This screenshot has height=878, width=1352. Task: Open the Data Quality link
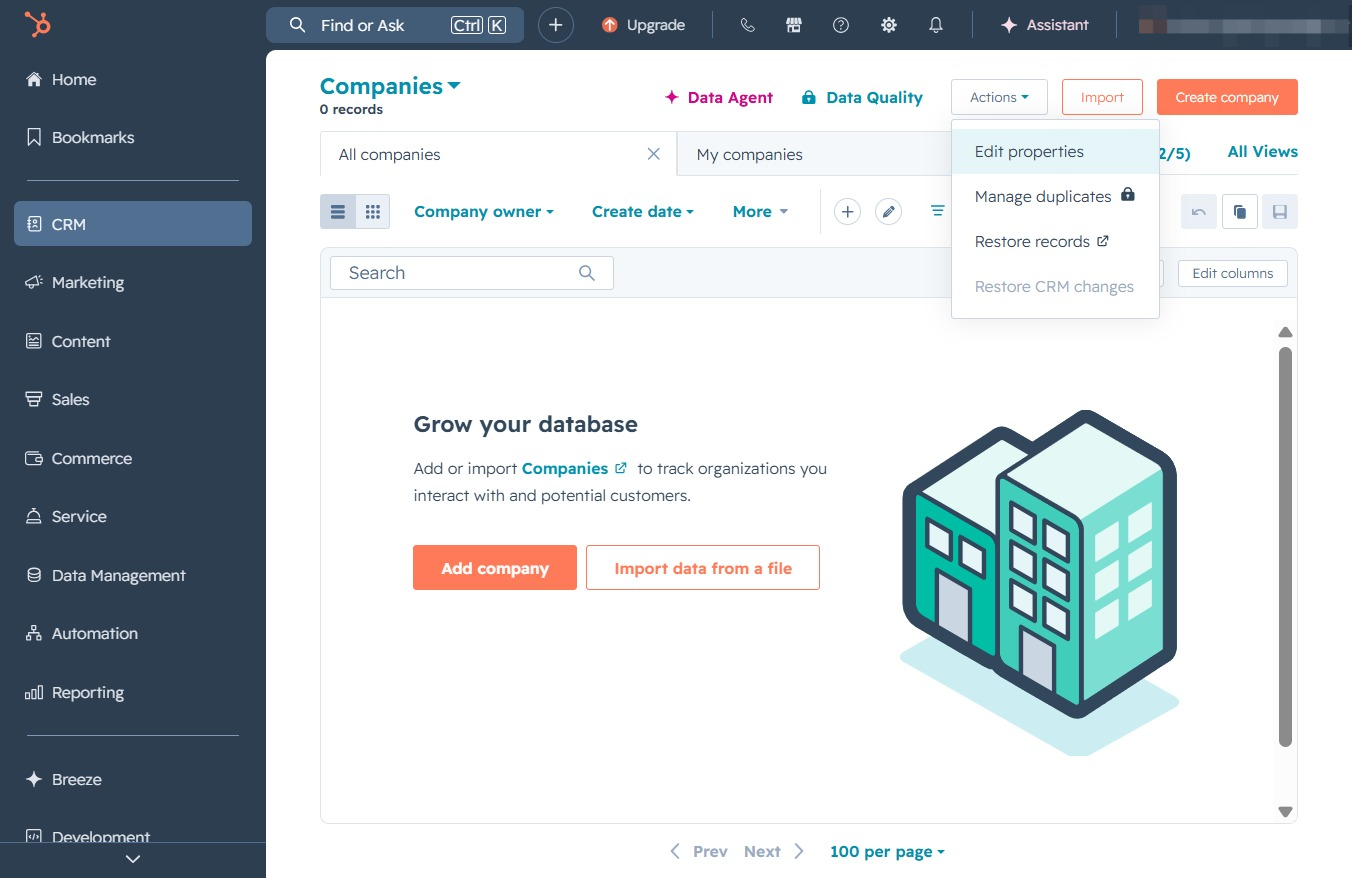[862, 97]
